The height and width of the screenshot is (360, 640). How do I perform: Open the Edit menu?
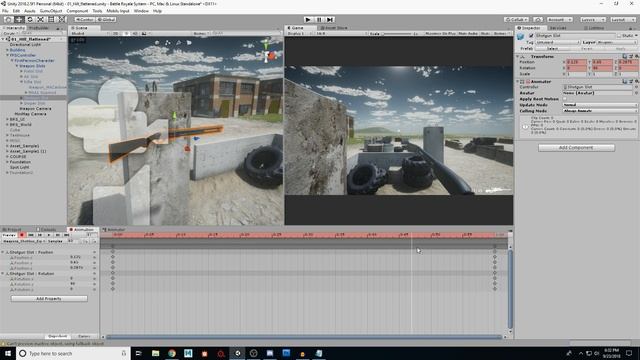coord(16,11)
